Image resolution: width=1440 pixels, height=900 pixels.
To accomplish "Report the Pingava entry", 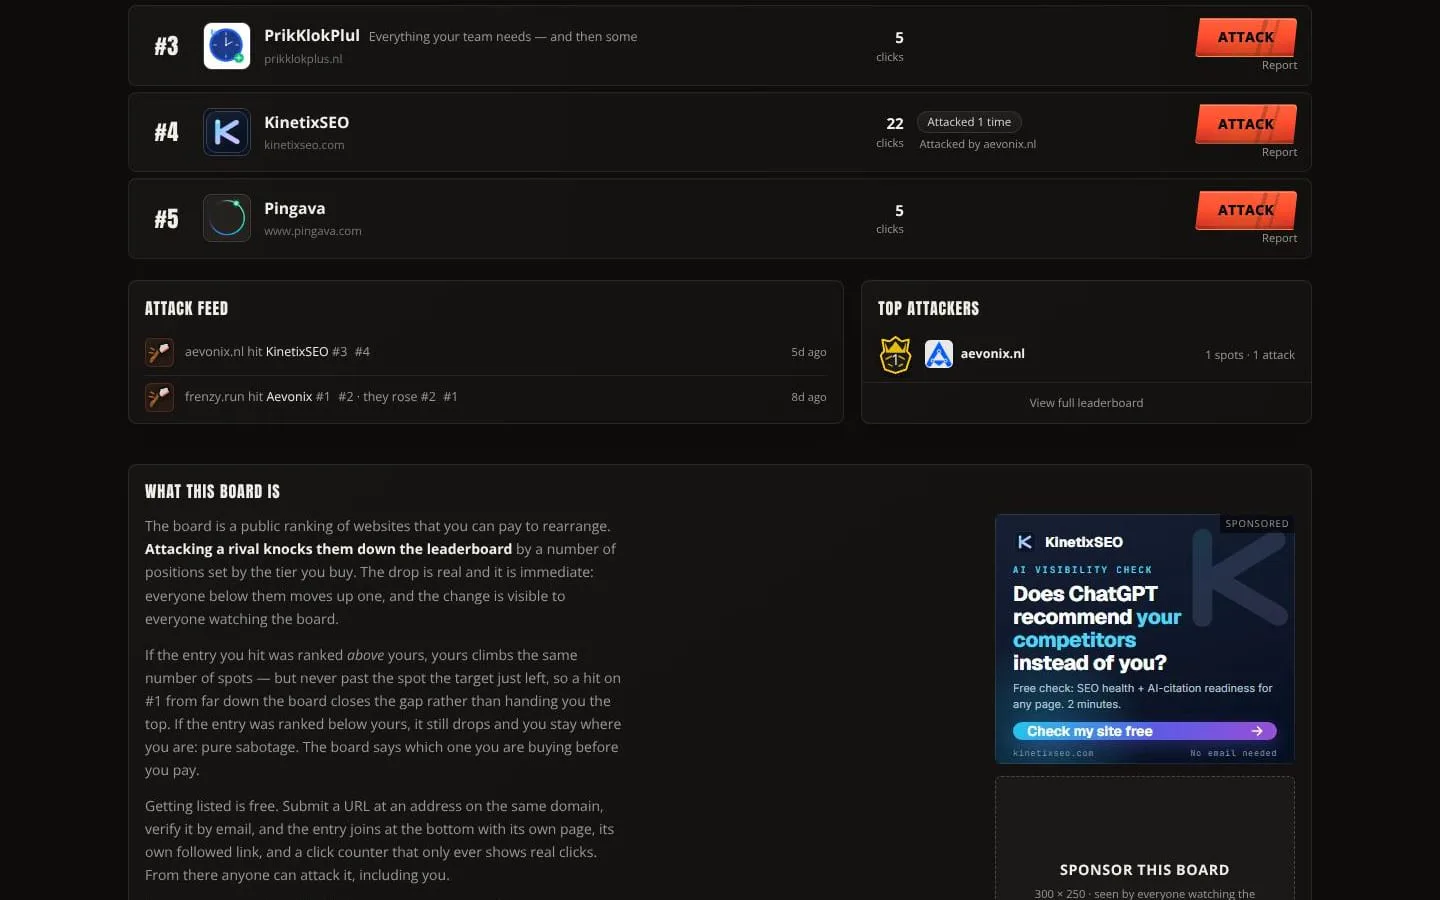I will pyautogui.click(x=1279, y=238).
